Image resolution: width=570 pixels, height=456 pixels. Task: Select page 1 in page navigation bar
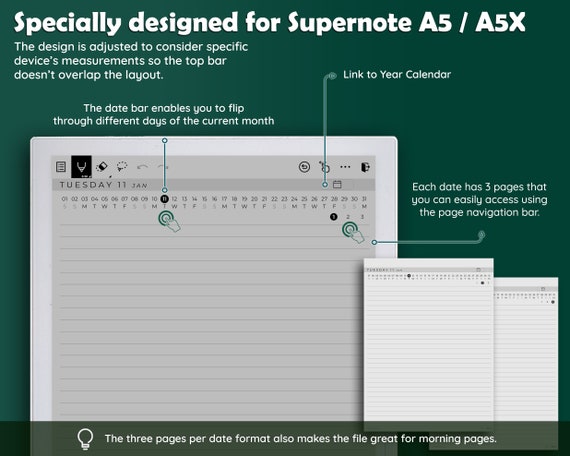[334, 217]
